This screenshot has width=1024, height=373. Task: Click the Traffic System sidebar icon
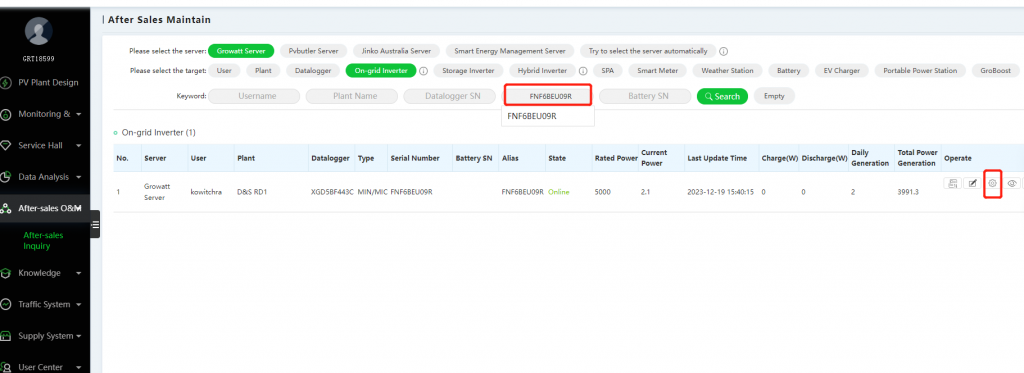pyautogui.click(x=6, y=304)
